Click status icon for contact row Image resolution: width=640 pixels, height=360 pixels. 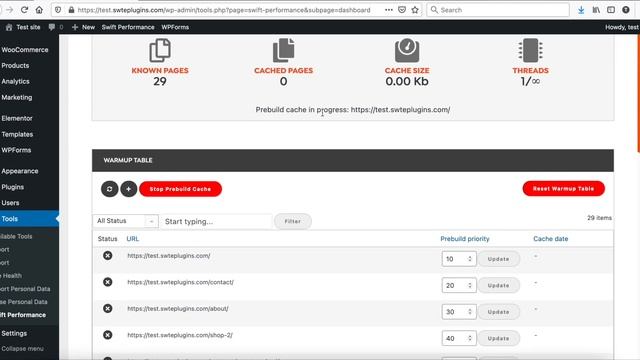pos(107,282)
